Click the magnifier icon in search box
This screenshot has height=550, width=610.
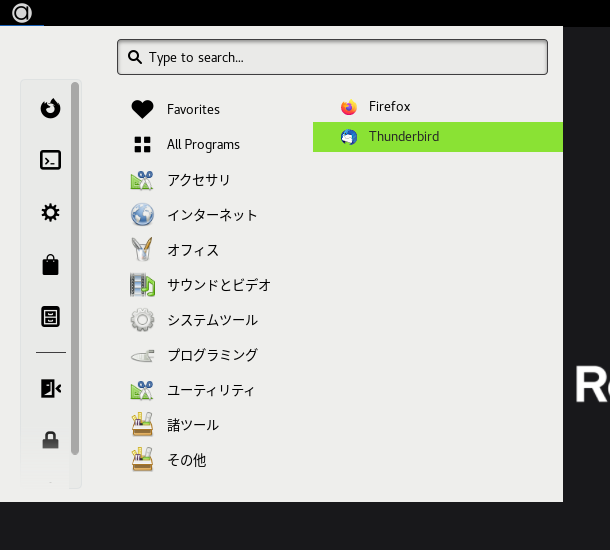(x=135, y=57)
